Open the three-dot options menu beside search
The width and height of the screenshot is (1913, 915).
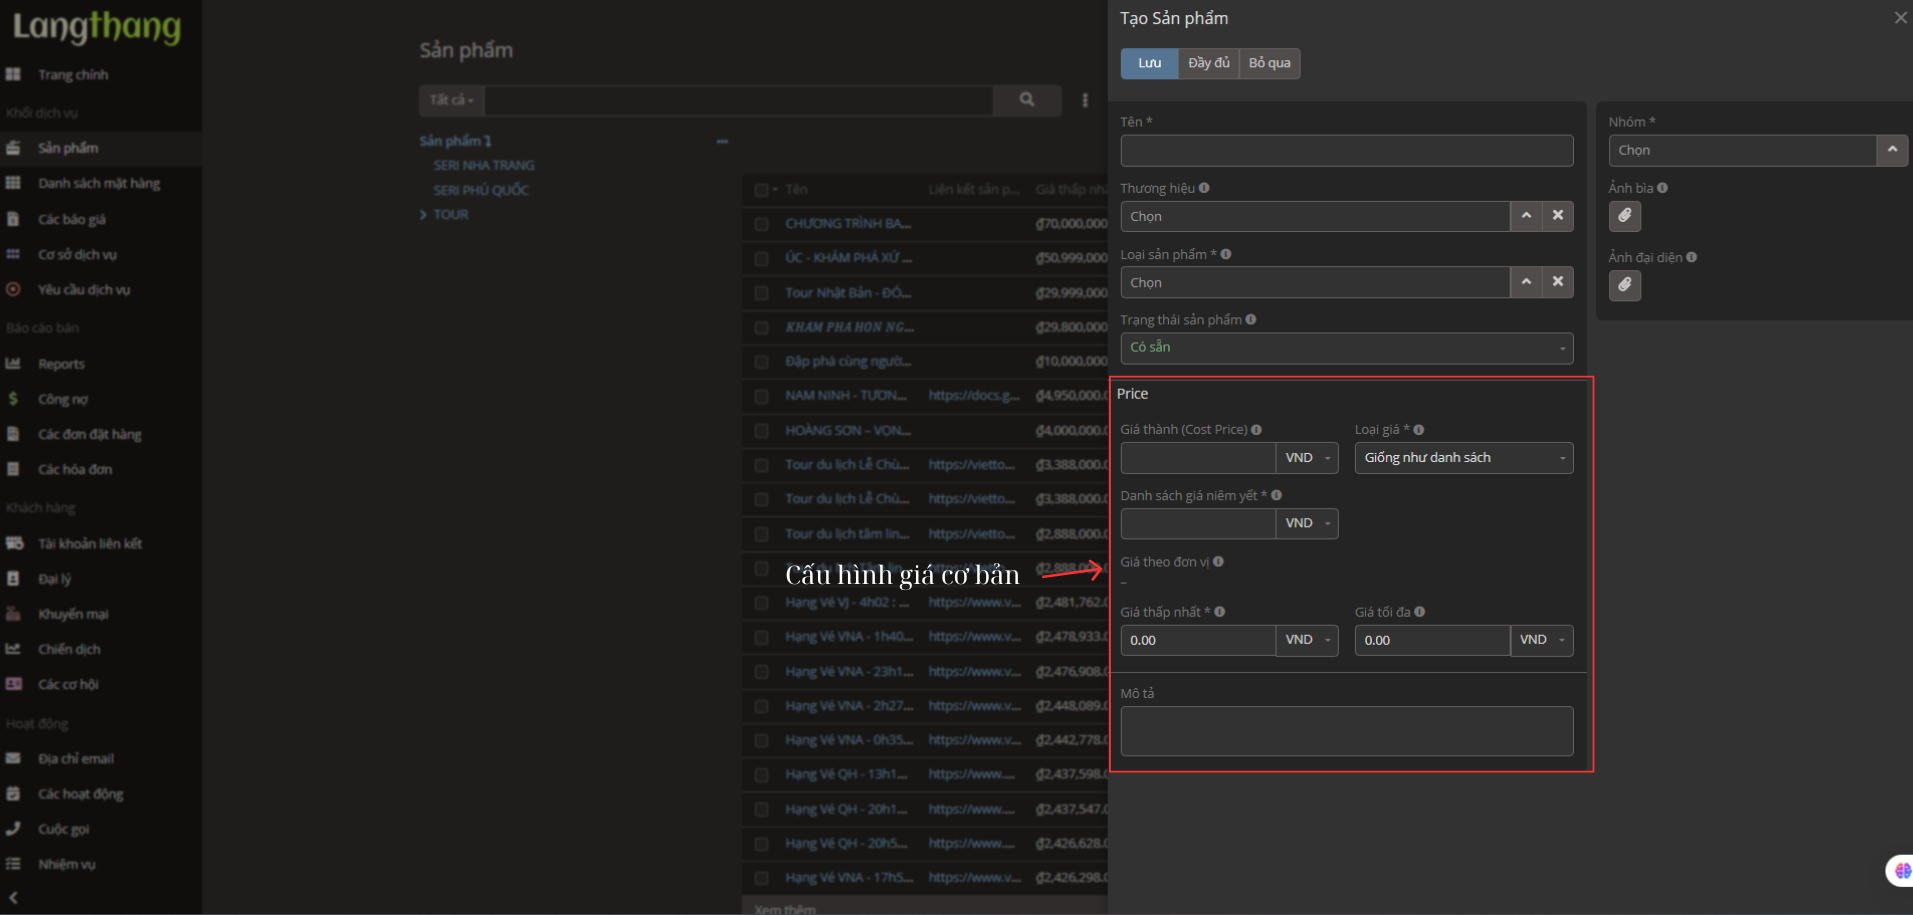tap(1085, 100)
